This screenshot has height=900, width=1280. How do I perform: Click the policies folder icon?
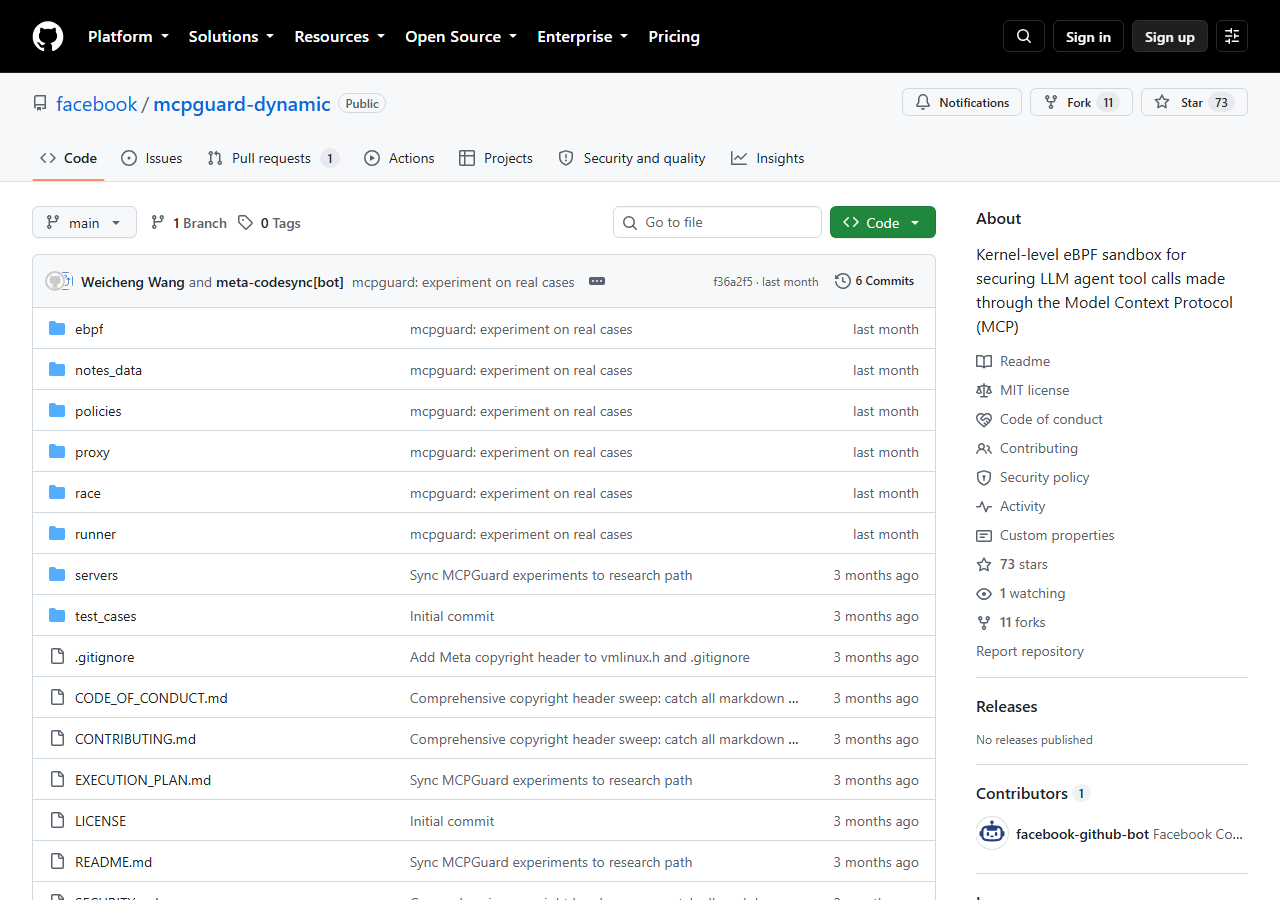pos(57,411)
